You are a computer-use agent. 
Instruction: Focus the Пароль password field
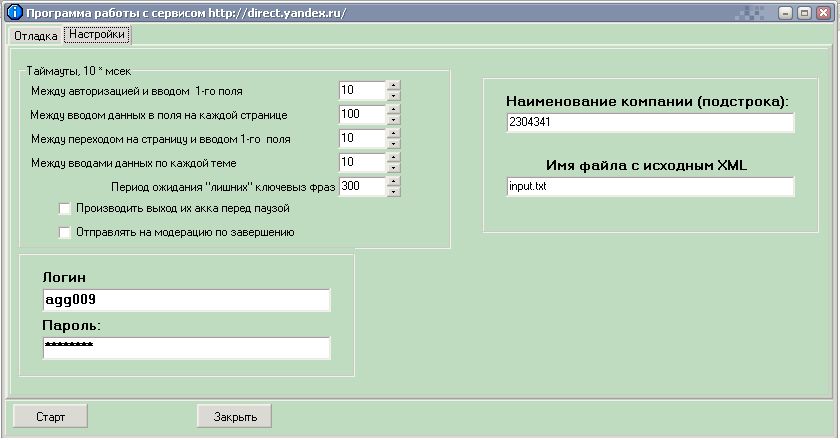[186, 348]
